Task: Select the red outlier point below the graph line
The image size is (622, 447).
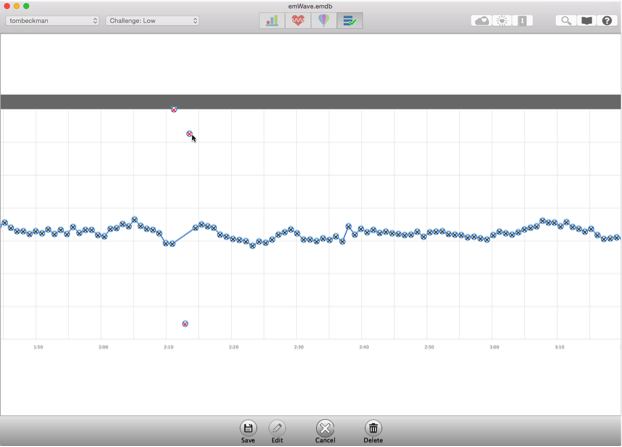Action: 185,324
